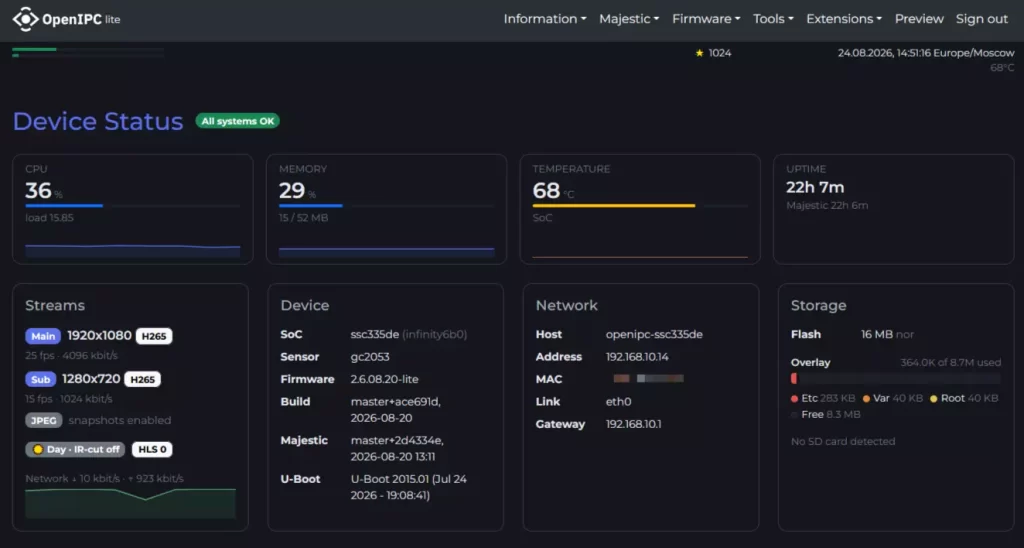Click hostname openipc-ssc335de
1024x548 pixels.
point(654,334)
